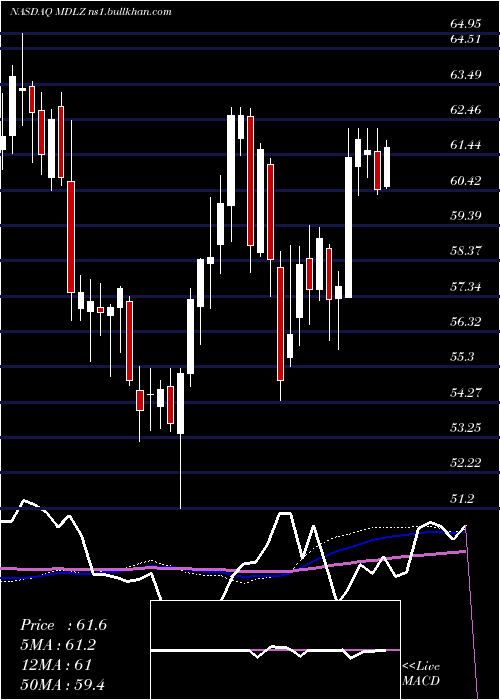The width and height of the screenshot is (500, 700).
Task: Click the 56.32 price axis label
Action: [x=466, y=321]
